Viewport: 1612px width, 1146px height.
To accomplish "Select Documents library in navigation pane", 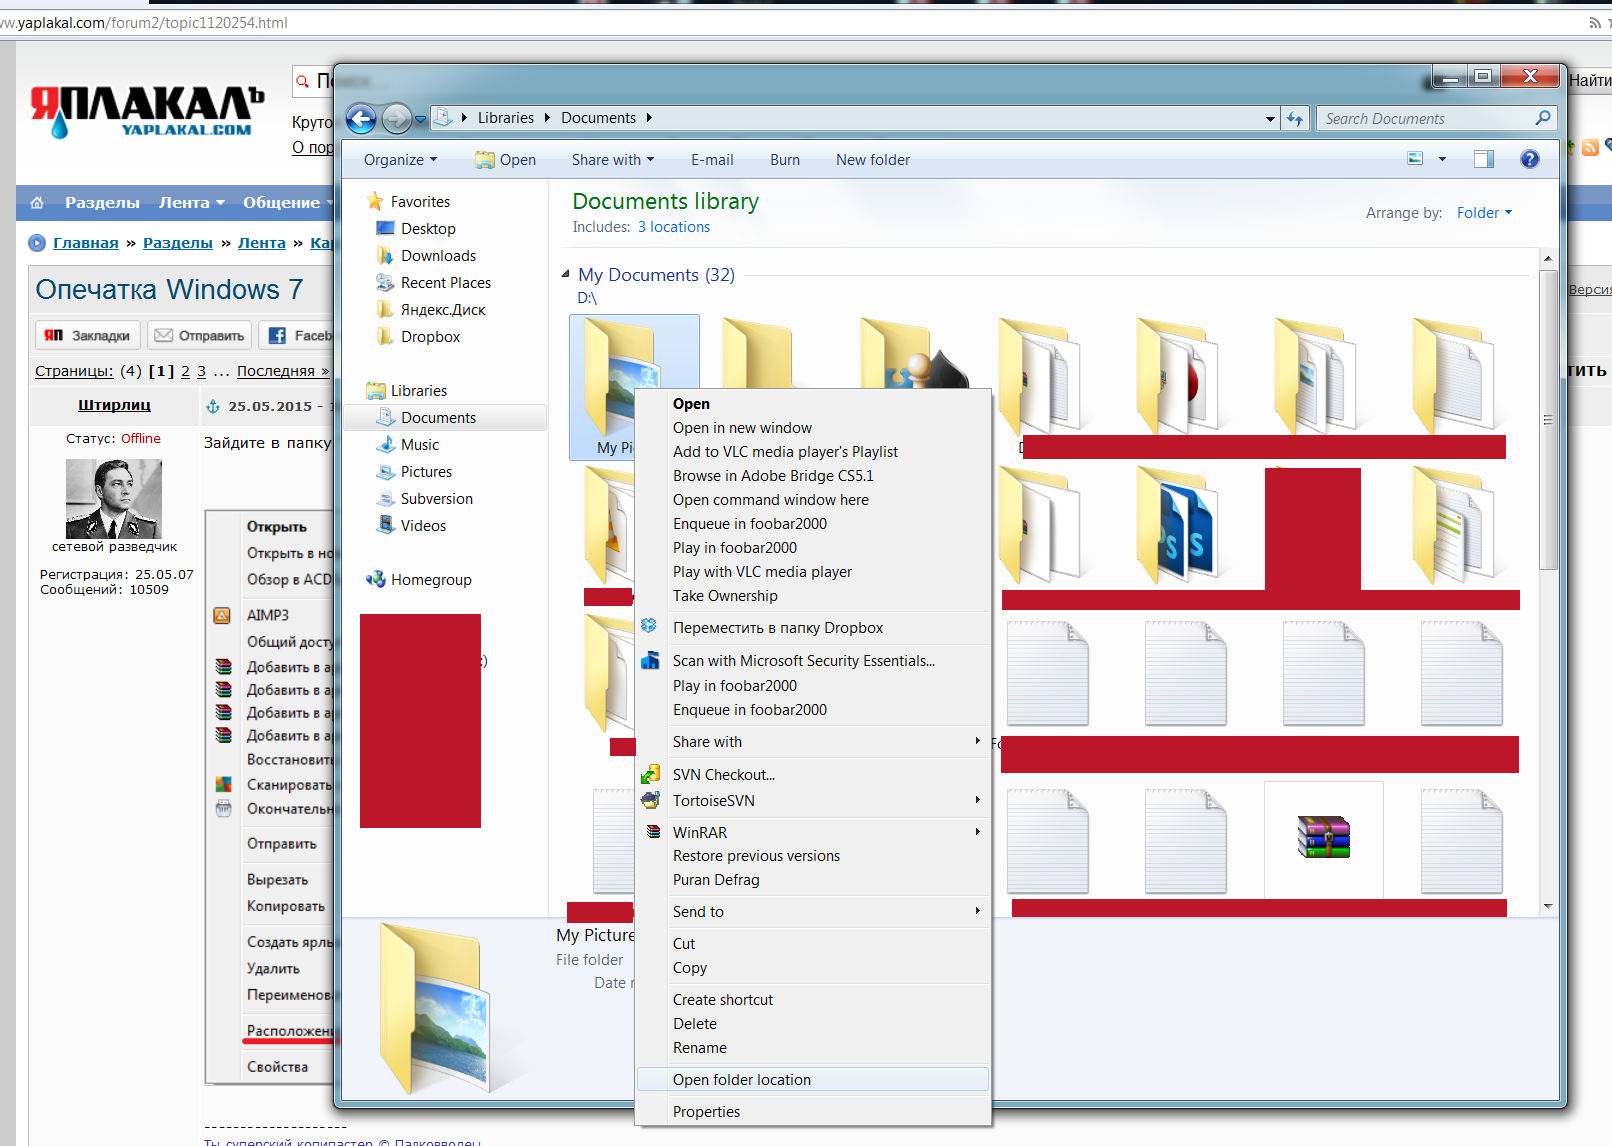I will point(438,418).
